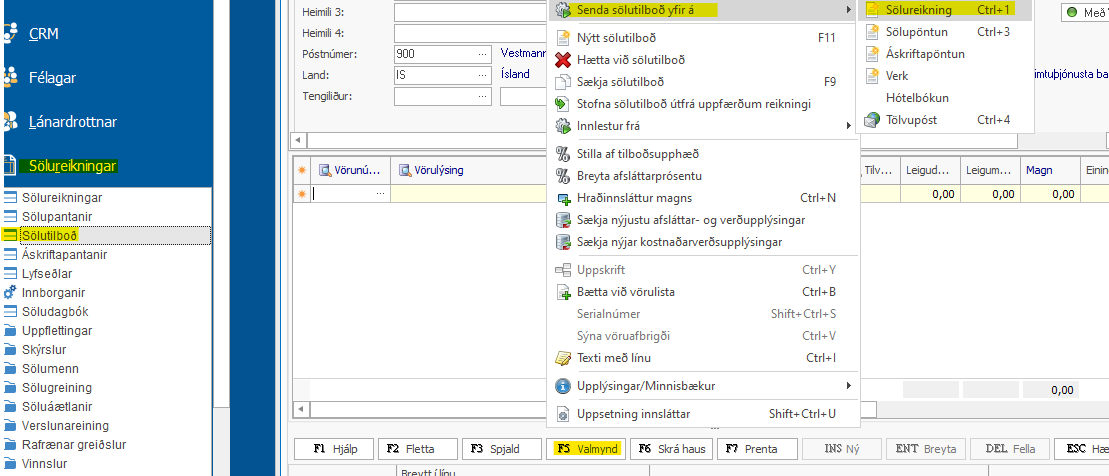Click the Tölvupóst email icon in submenu
The image size is (1109, 476).
[872, 120]
